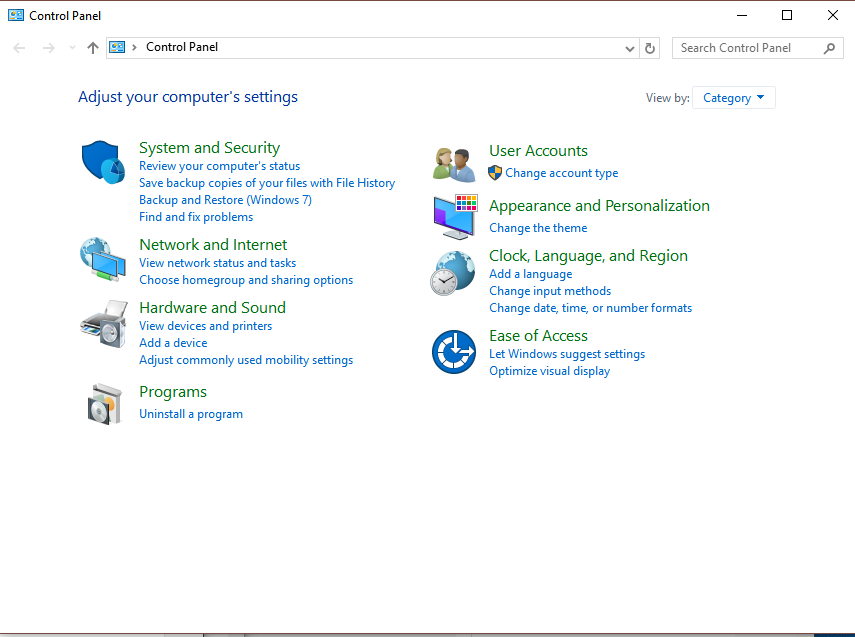Open Change date, time, or number formats
The height and width of the screenshot is (637, 855).
point(591,308)
